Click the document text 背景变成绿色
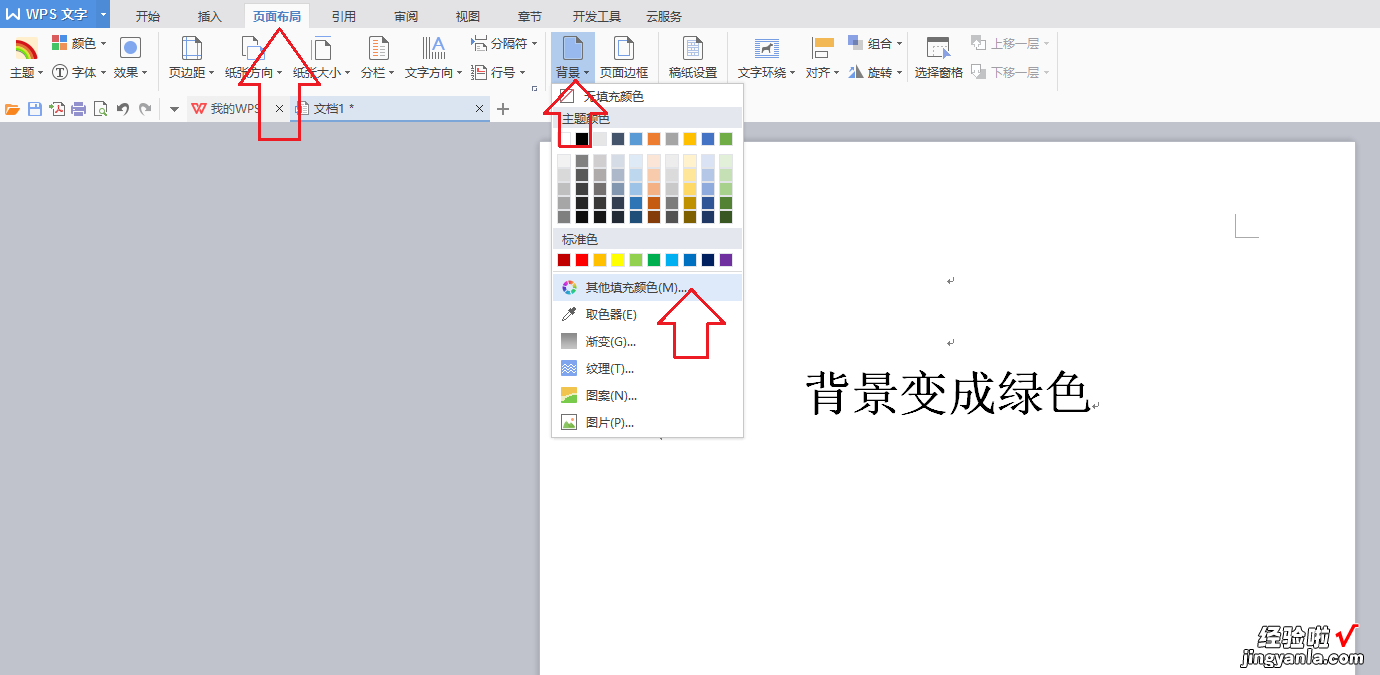The height and width of the screenshot is (675, 1380). (x=947, y=393)
